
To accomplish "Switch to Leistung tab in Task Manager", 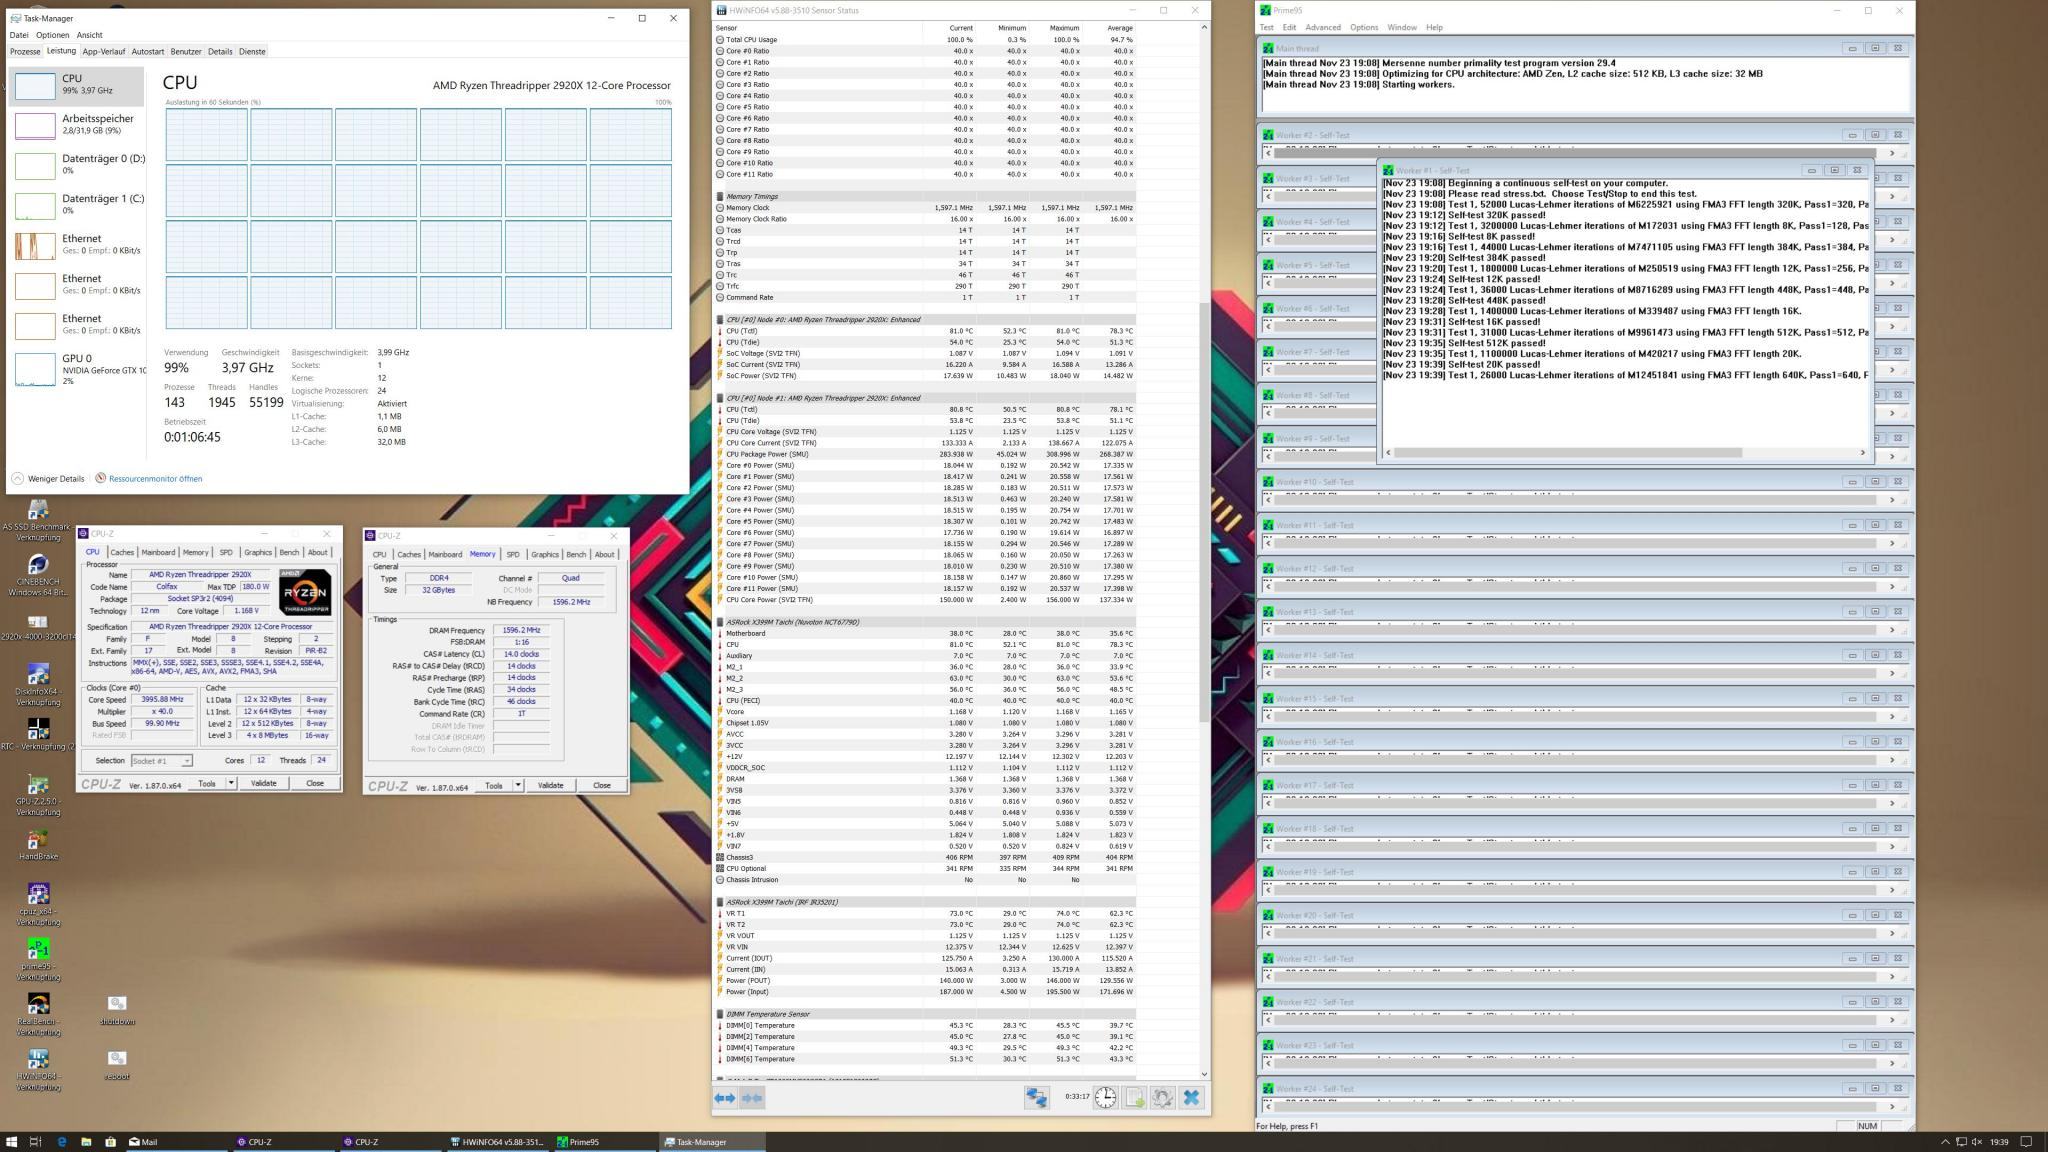I will [x=61, y=51].
